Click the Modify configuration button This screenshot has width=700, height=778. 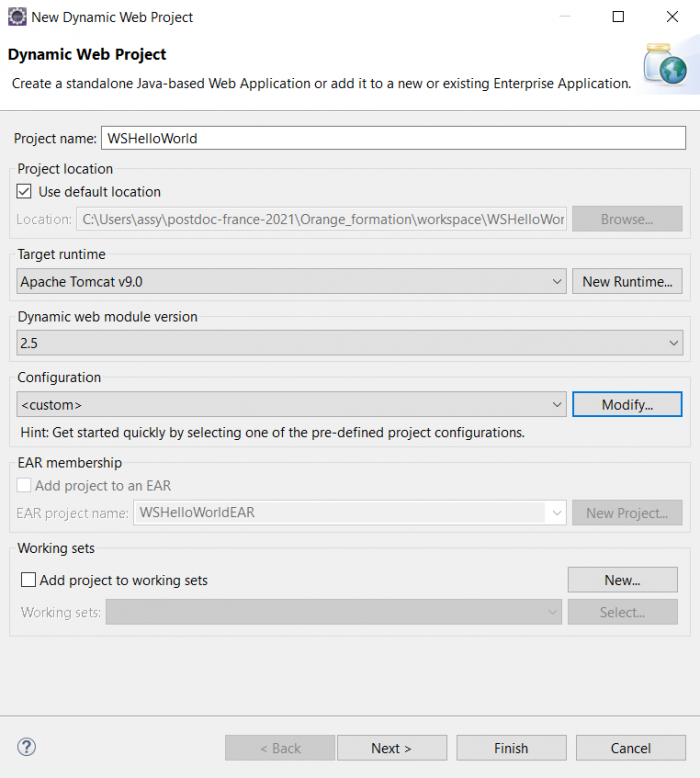point(627,404)
